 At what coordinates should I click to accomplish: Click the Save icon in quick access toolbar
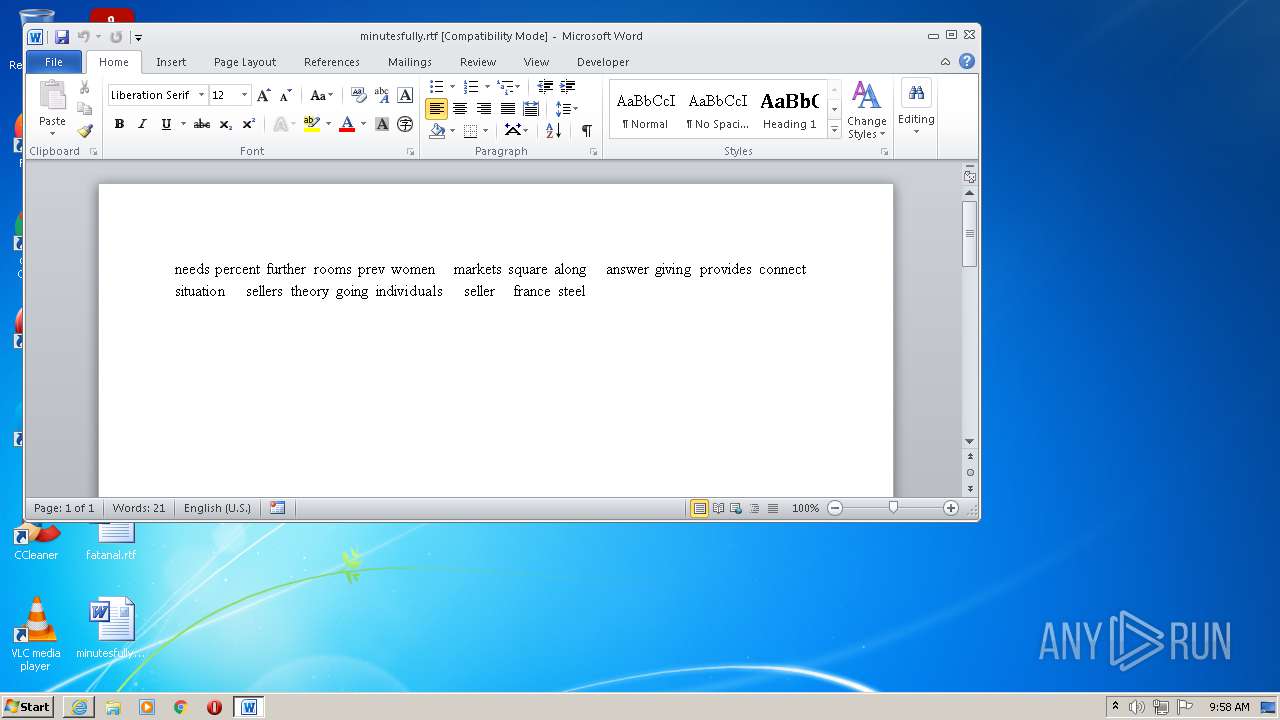62,37
